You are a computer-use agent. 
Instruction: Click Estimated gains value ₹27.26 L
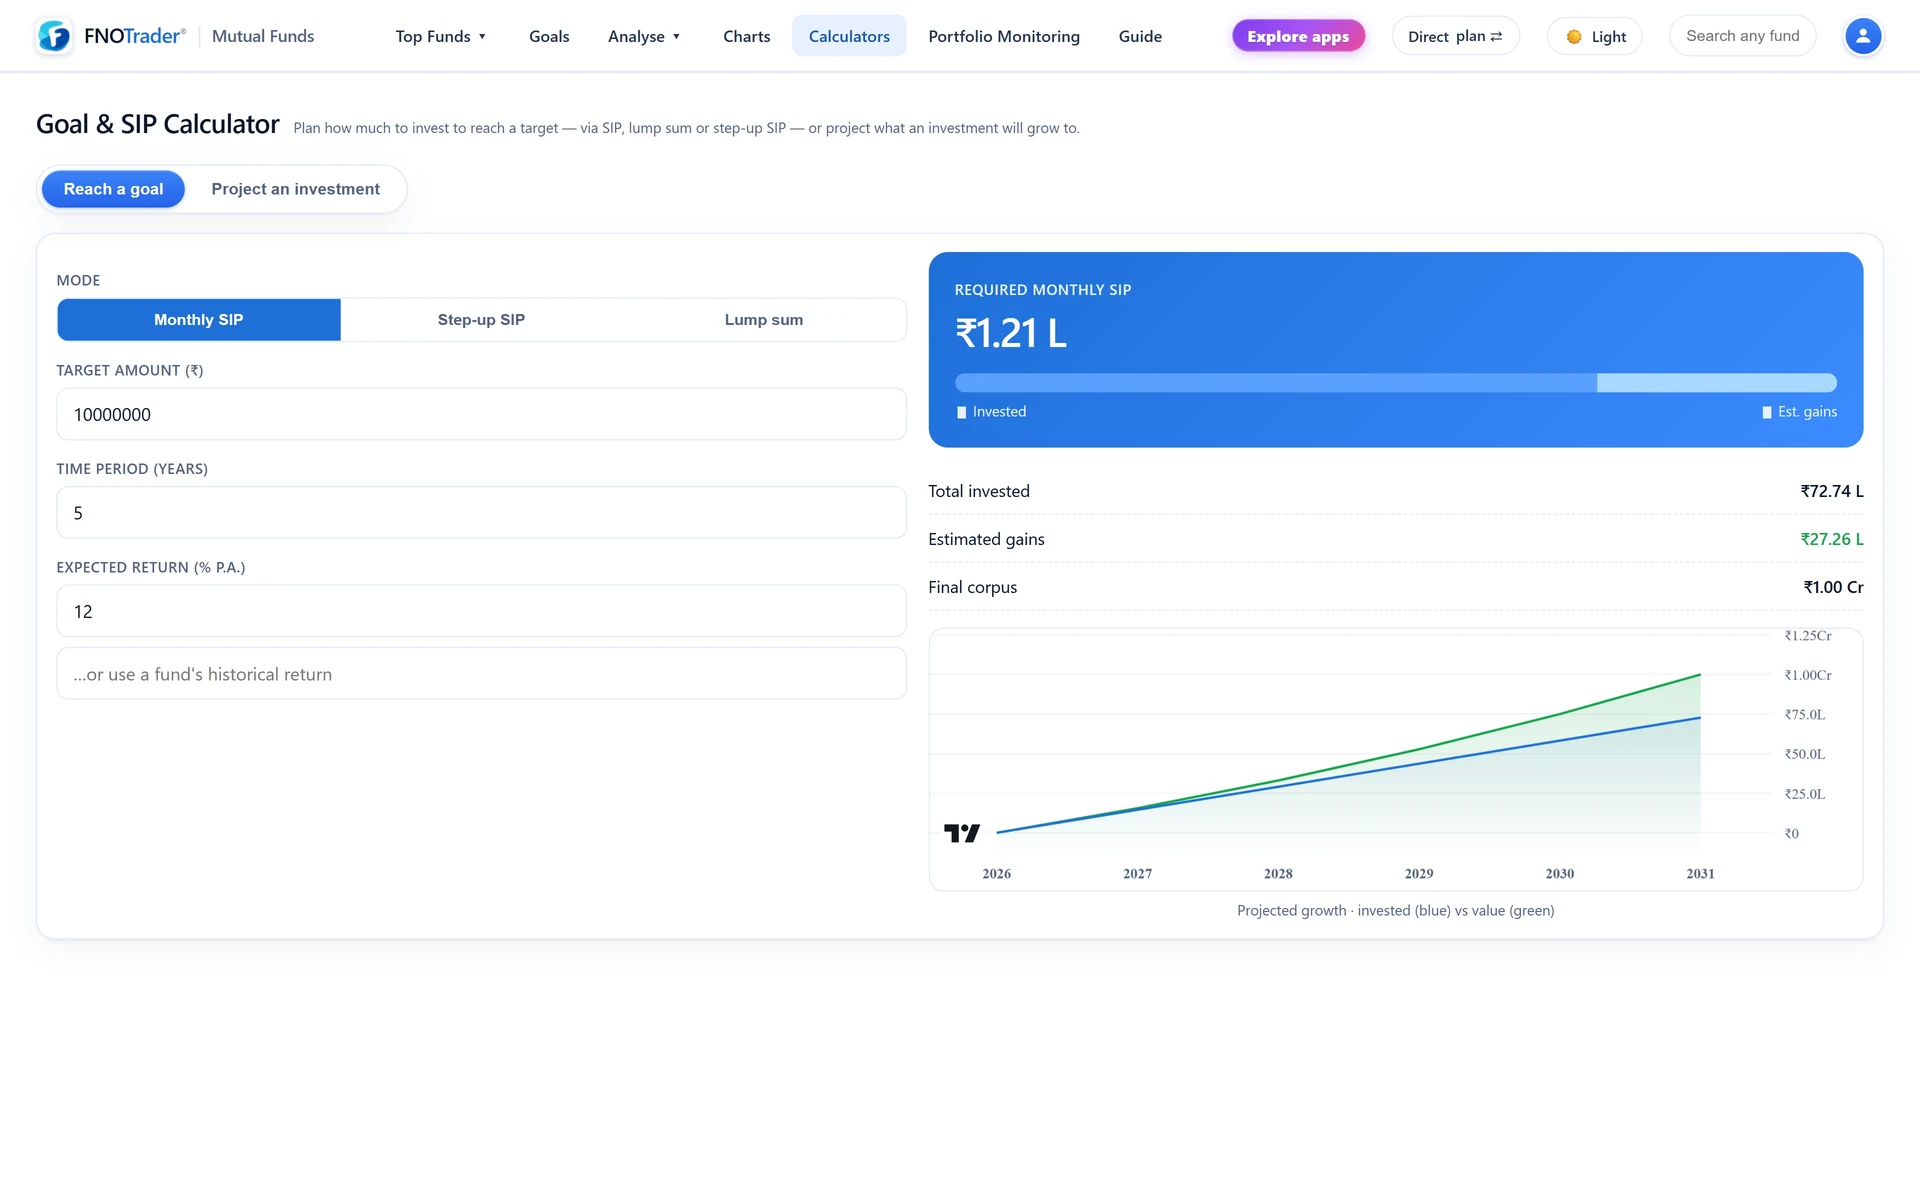click(1832, 539)
